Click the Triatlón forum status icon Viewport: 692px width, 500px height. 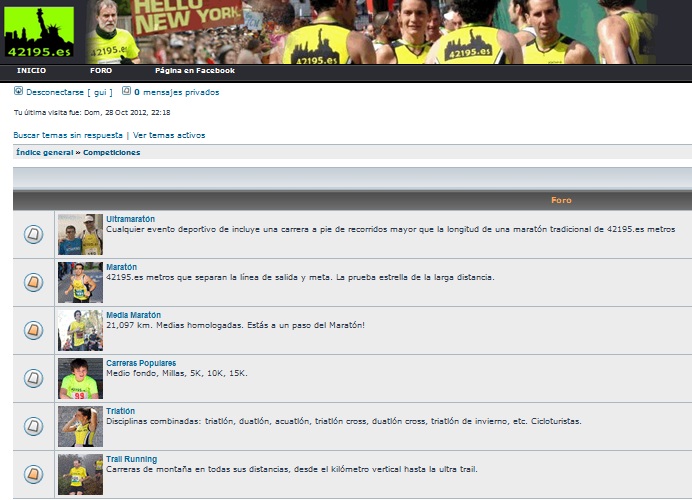coord(33,426)
